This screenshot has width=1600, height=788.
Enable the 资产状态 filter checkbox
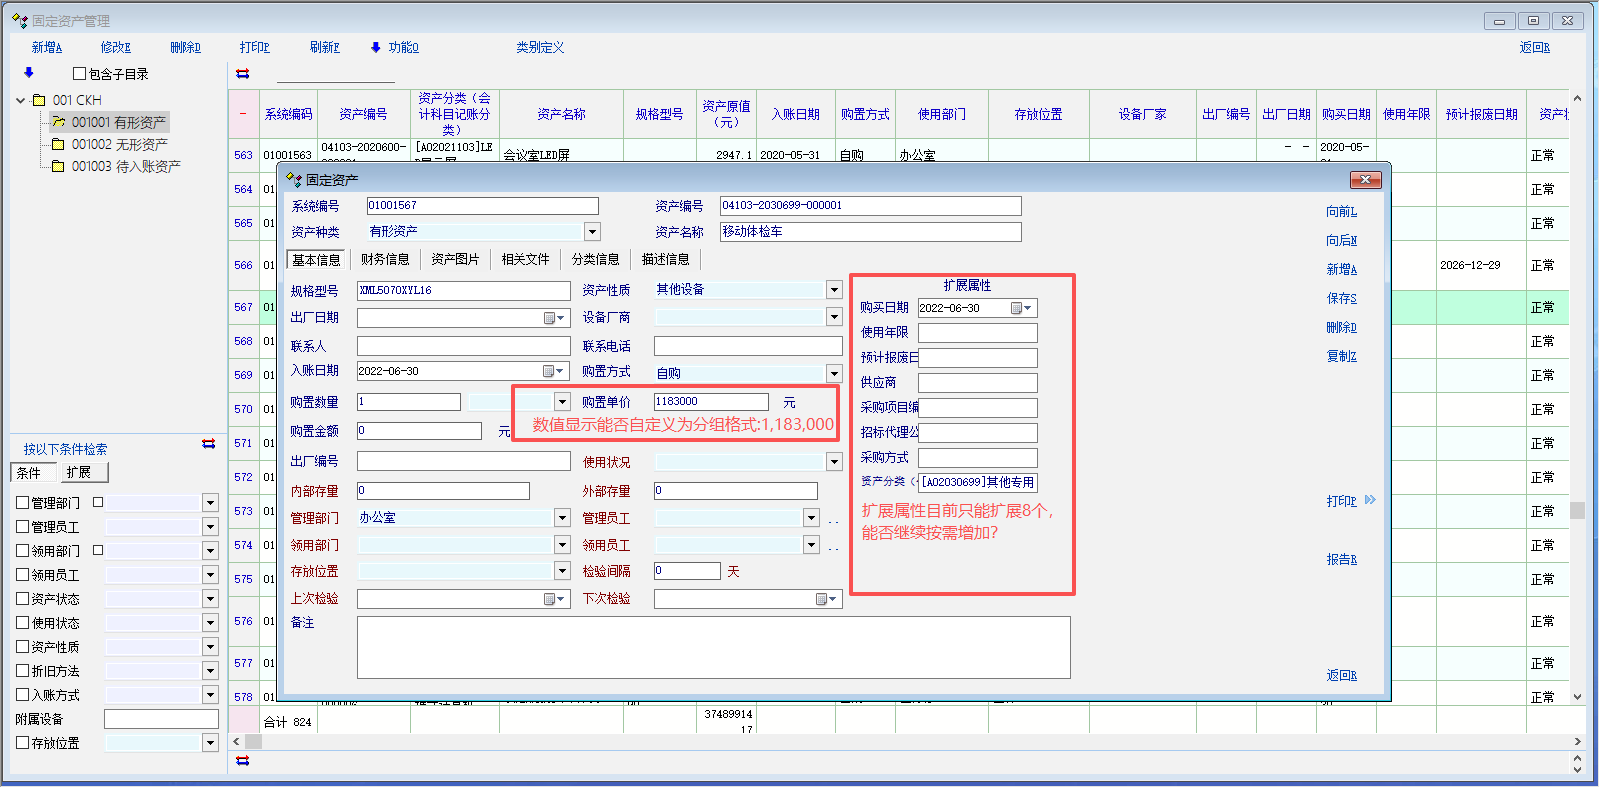pyautogui.click(x=23, y=599)
